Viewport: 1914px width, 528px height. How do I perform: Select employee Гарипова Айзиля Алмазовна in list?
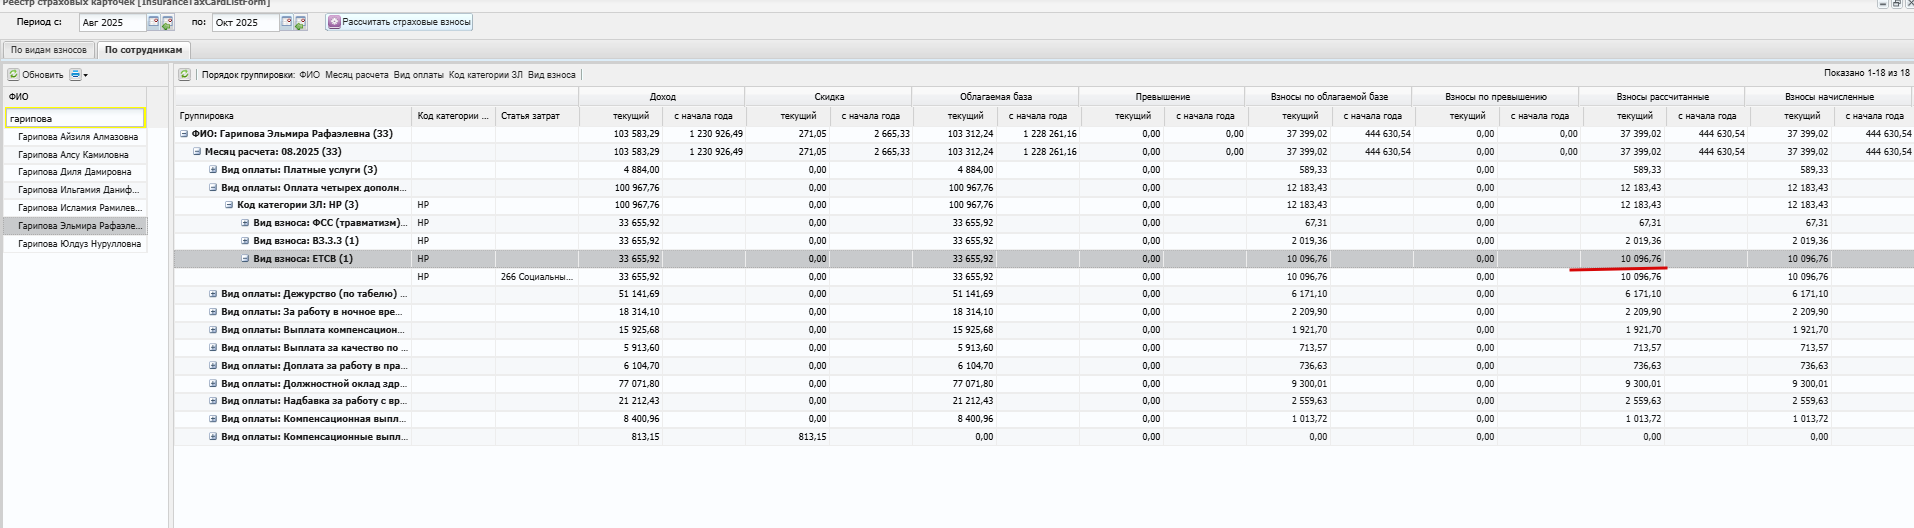(78, 137)
